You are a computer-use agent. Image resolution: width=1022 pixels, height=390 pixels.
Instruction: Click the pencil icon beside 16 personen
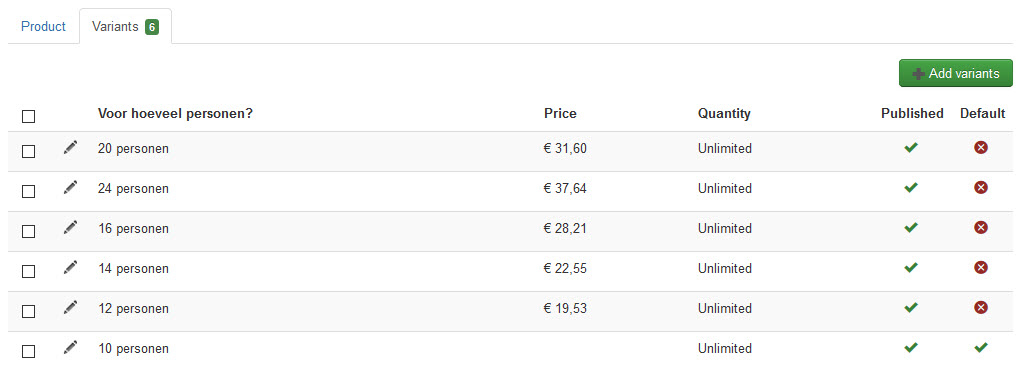click(70, 227)
